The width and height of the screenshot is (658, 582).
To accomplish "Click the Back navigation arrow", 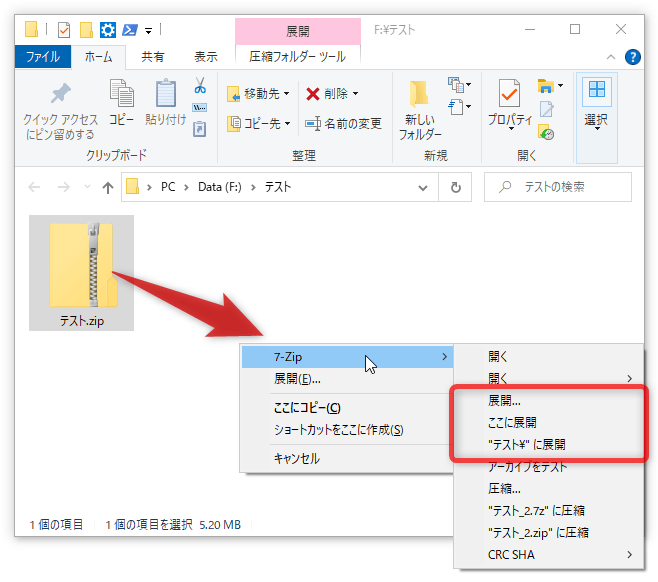I will point(34,187).
